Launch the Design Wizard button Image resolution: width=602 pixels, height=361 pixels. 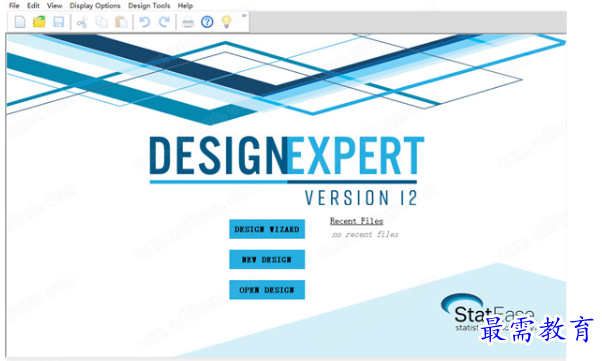pyautogui.click(x=267, y=229)
